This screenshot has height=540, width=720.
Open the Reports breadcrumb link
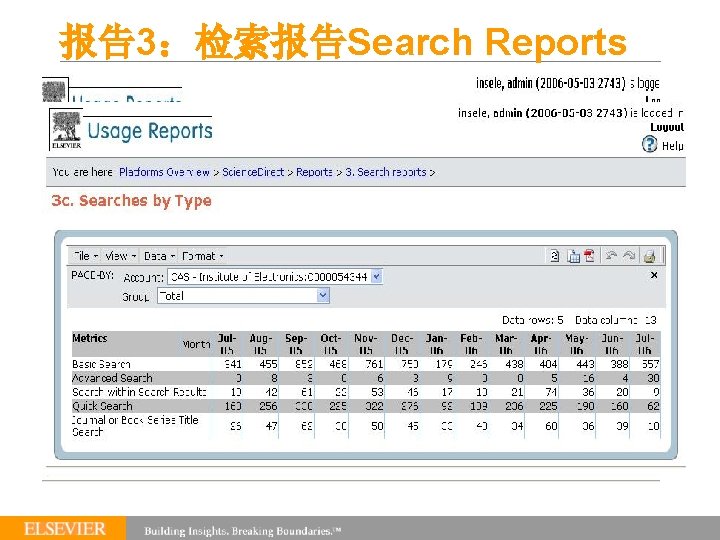click(x=314, y=172)
